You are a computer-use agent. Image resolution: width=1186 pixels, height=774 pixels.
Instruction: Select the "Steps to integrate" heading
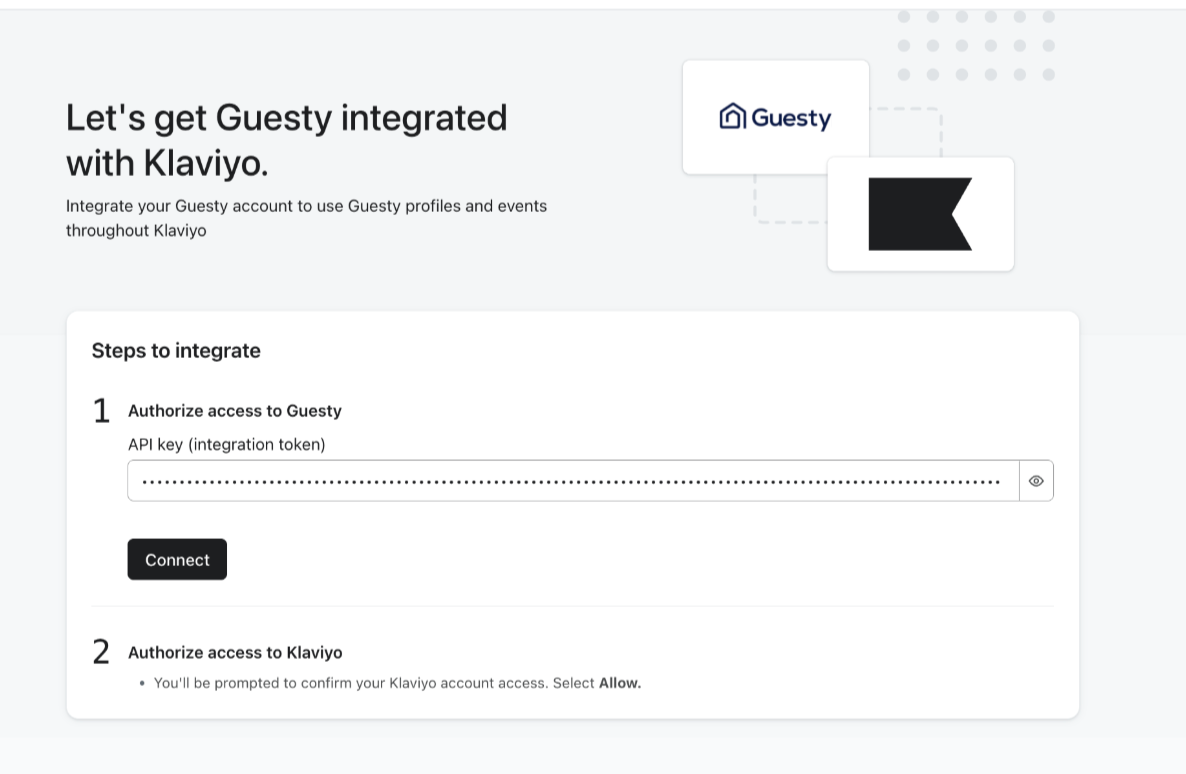(x=176, y=351)
